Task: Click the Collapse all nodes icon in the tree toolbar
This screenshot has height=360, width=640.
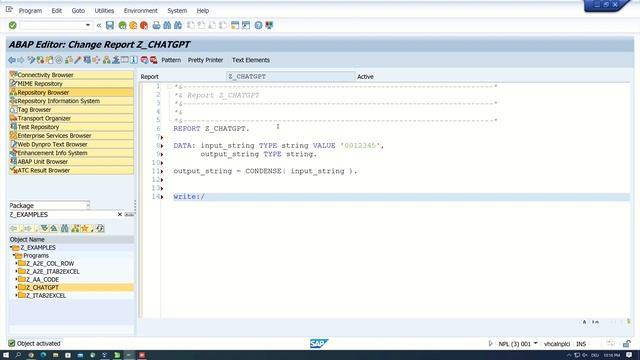Action: pyautogui.click(x=53, y=229)
